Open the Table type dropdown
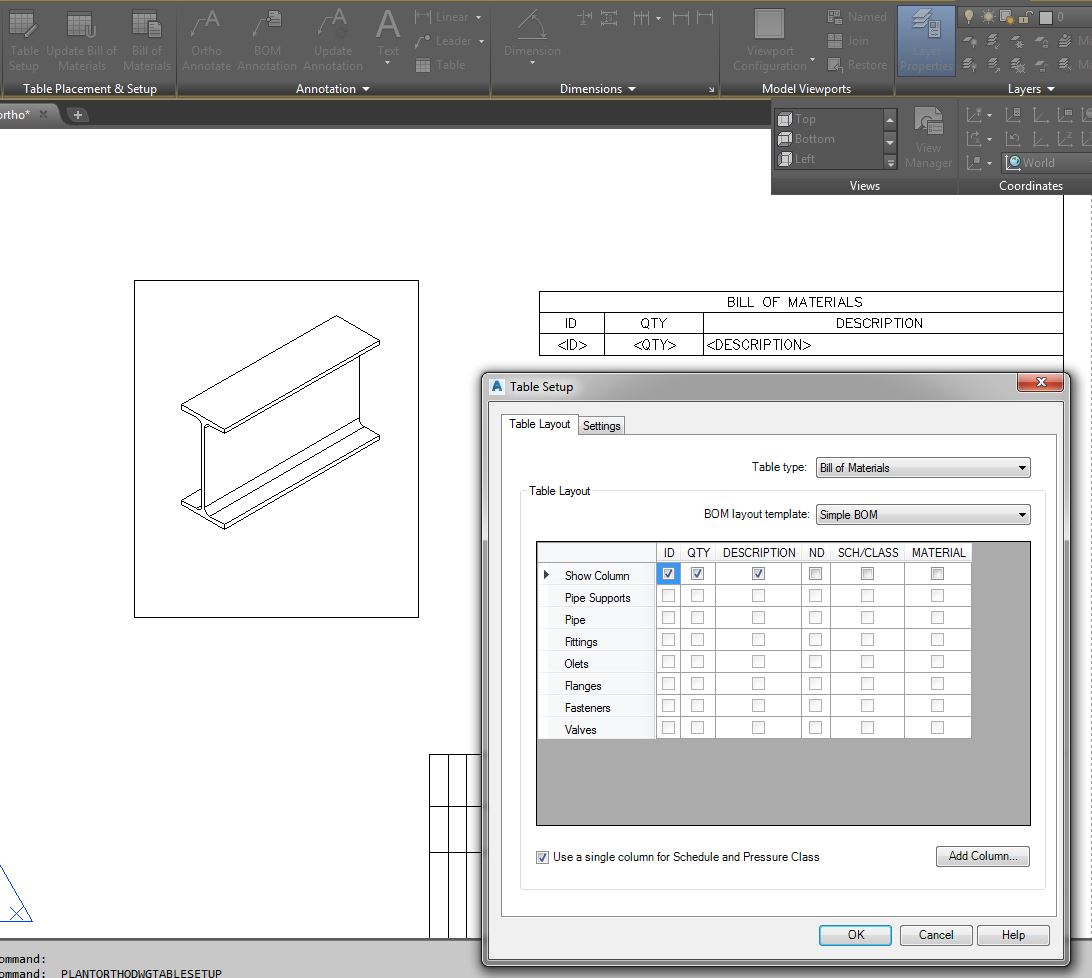This screenshot has width=1092, height=978. (x=1021, y=467)
